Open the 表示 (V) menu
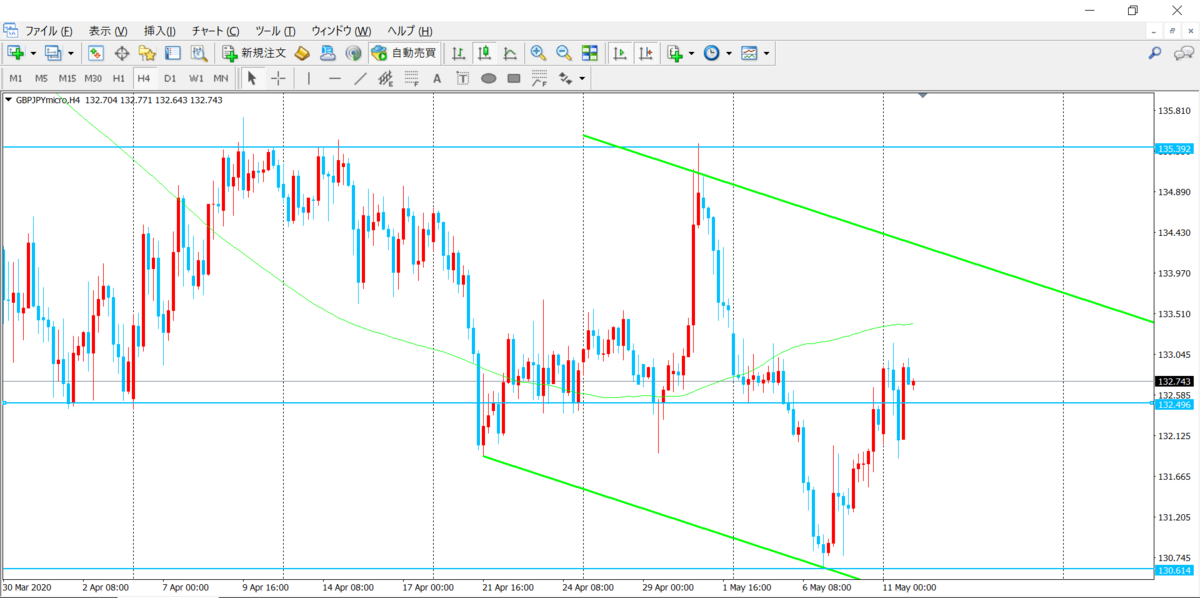 click(x=108, y=31)
